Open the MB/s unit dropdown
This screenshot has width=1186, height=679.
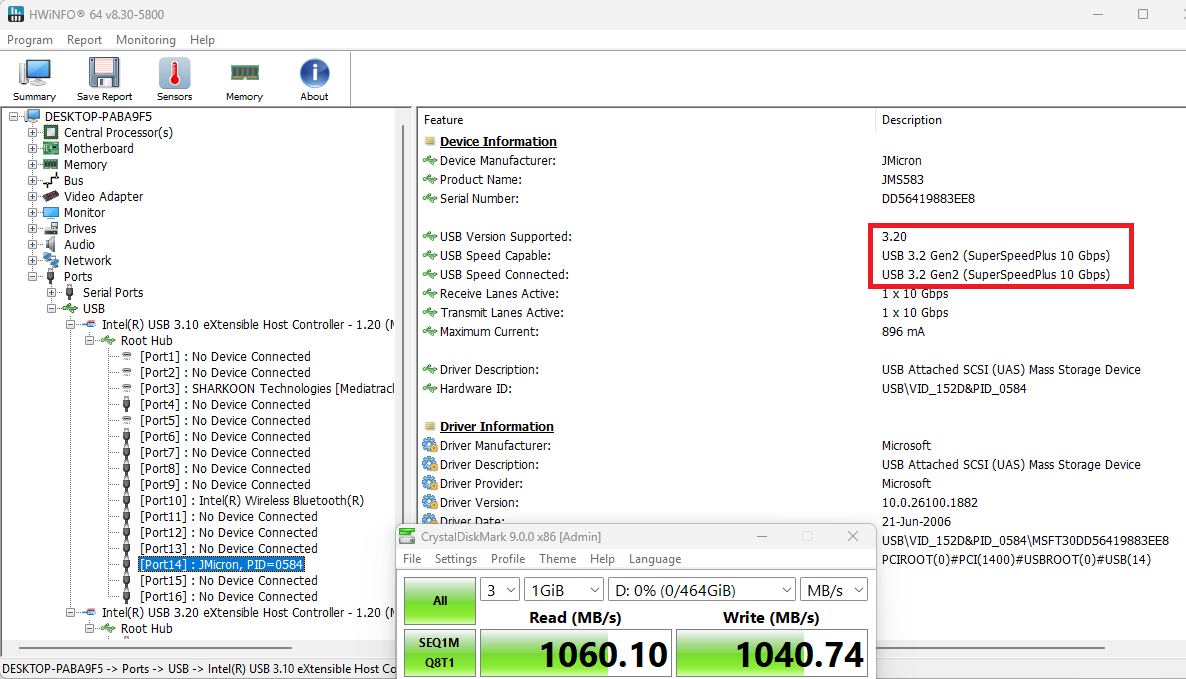(834, 590)
